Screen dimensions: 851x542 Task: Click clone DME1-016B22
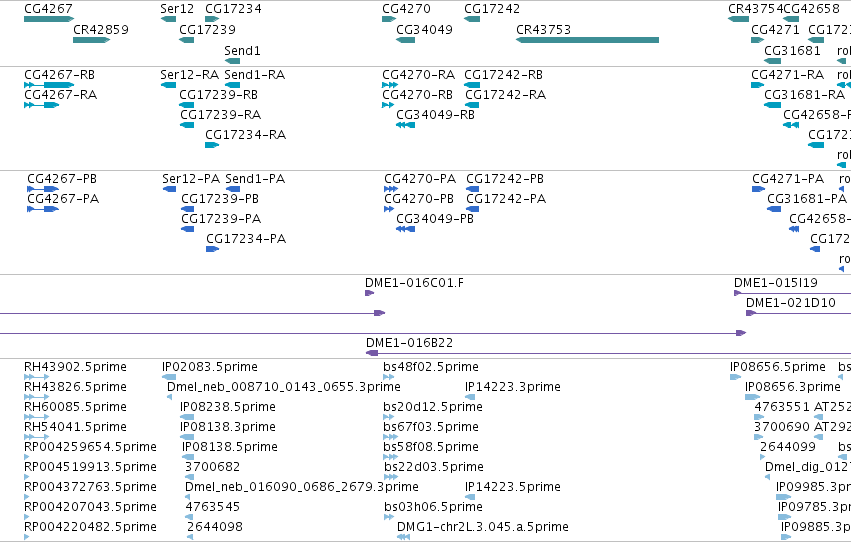608,353
